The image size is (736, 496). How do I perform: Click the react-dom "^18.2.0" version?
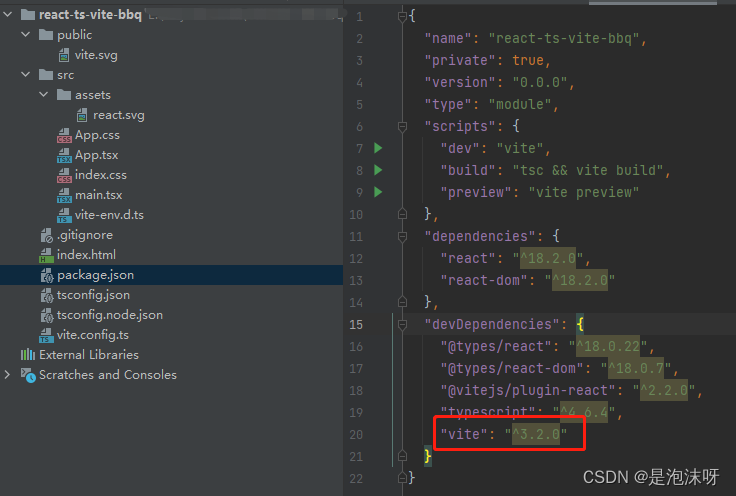point(580,280)
